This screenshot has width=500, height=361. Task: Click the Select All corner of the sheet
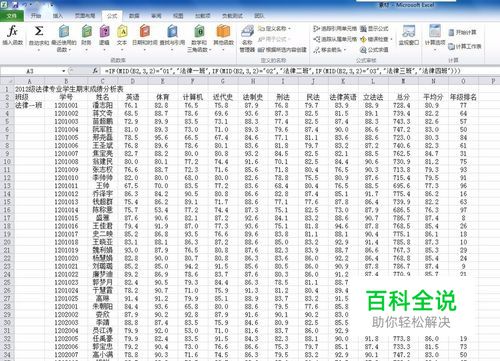click(x=7, y=81)
